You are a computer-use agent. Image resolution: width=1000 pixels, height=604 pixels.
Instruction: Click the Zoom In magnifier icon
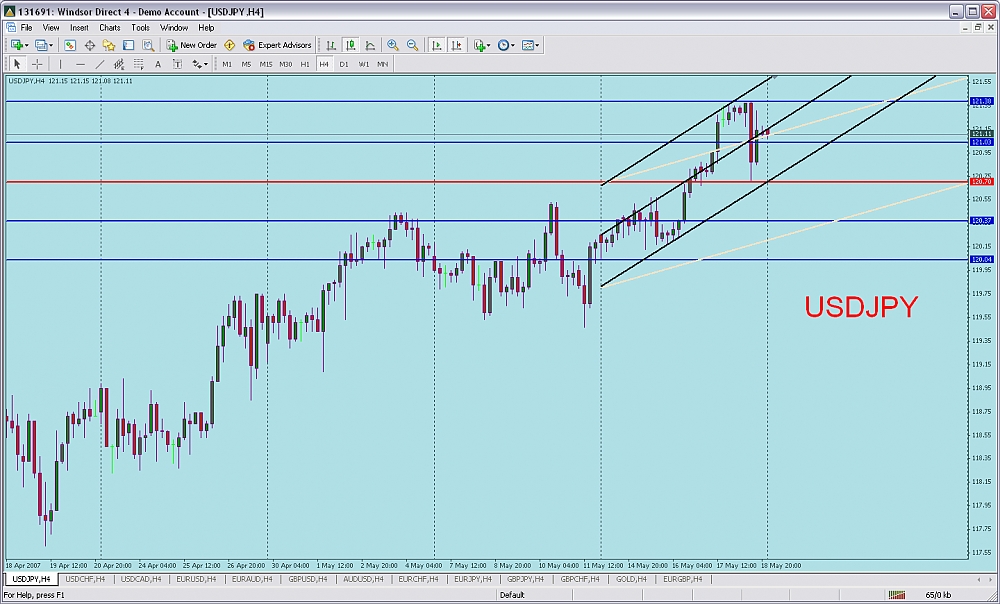(x=393, y=45)
